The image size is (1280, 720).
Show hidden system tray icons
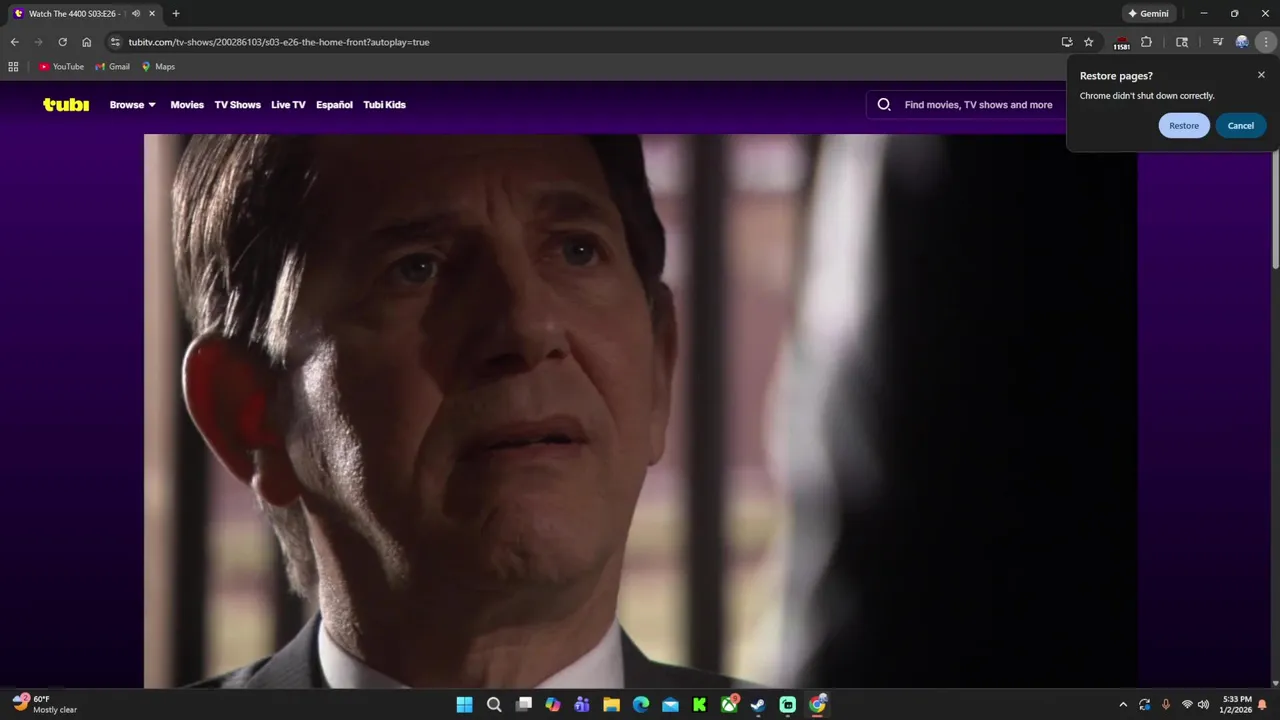point(1122,704)
